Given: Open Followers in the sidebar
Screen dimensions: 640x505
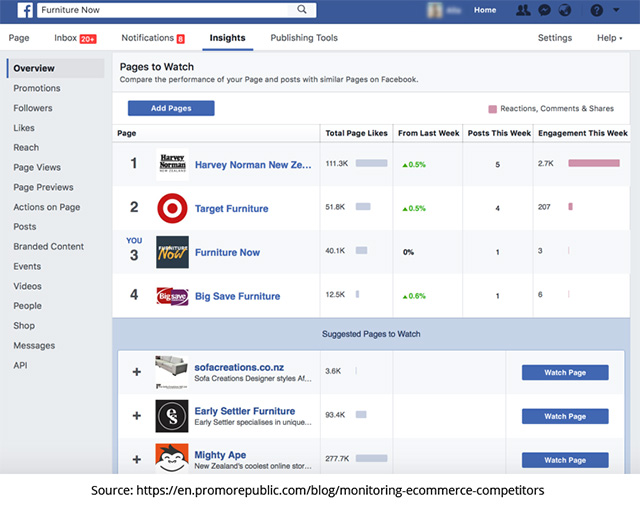Looking at the screenshot, I should 33,108.
